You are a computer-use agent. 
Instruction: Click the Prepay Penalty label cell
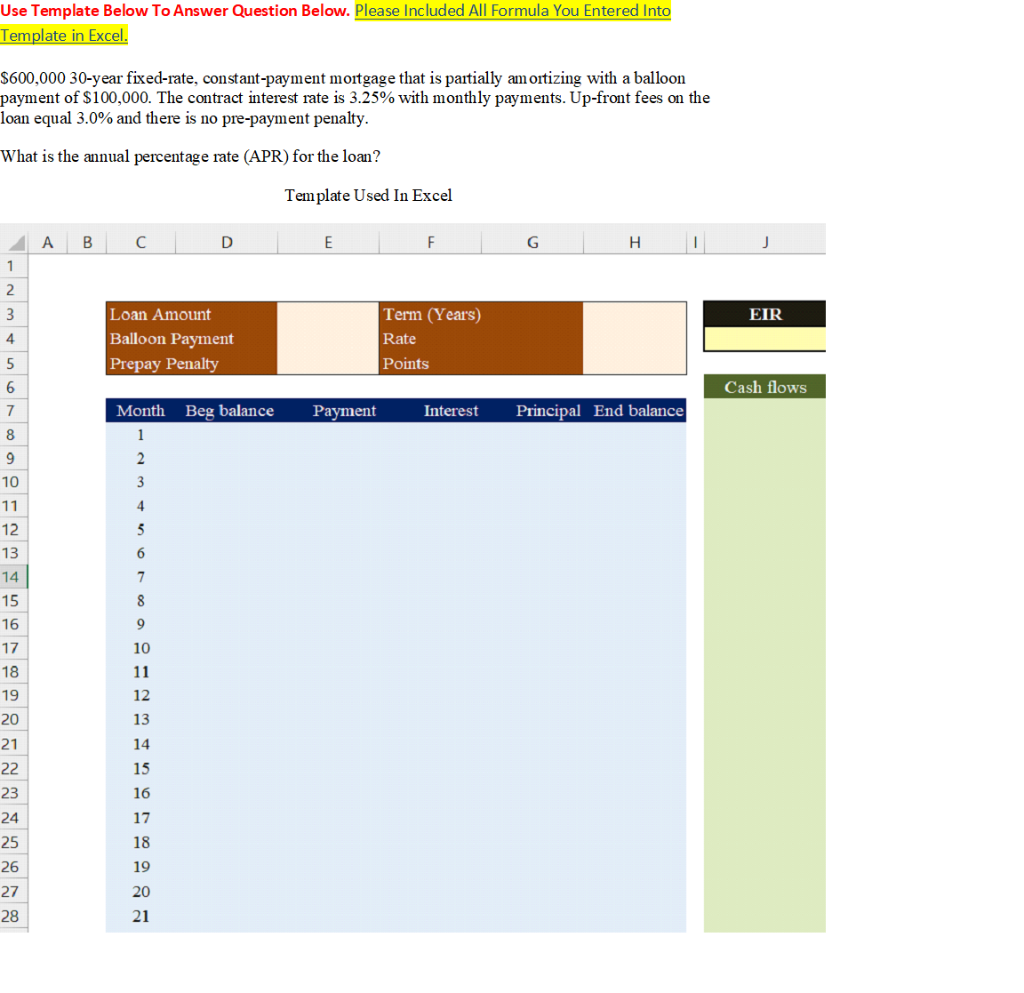pyautogui.click(x=192, y=363)
